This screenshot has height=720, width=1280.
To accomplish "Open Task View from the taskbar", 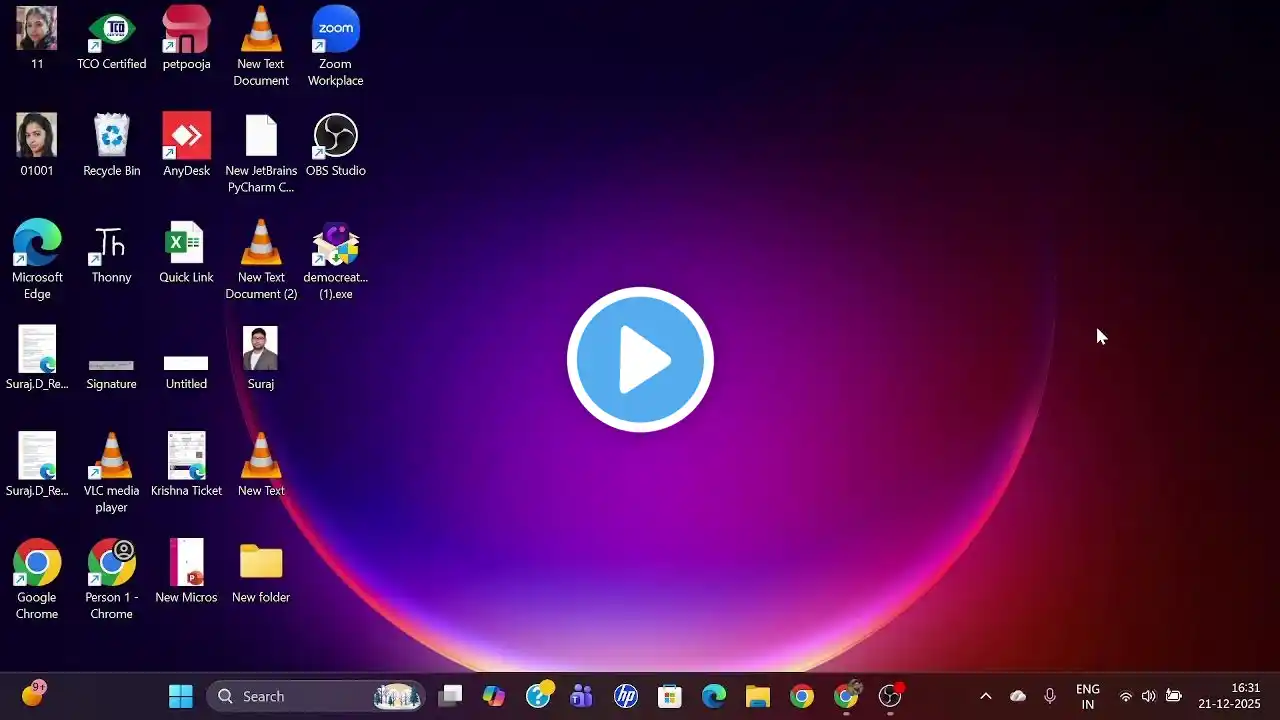I will pyautogui.click(x=451, y=696).
